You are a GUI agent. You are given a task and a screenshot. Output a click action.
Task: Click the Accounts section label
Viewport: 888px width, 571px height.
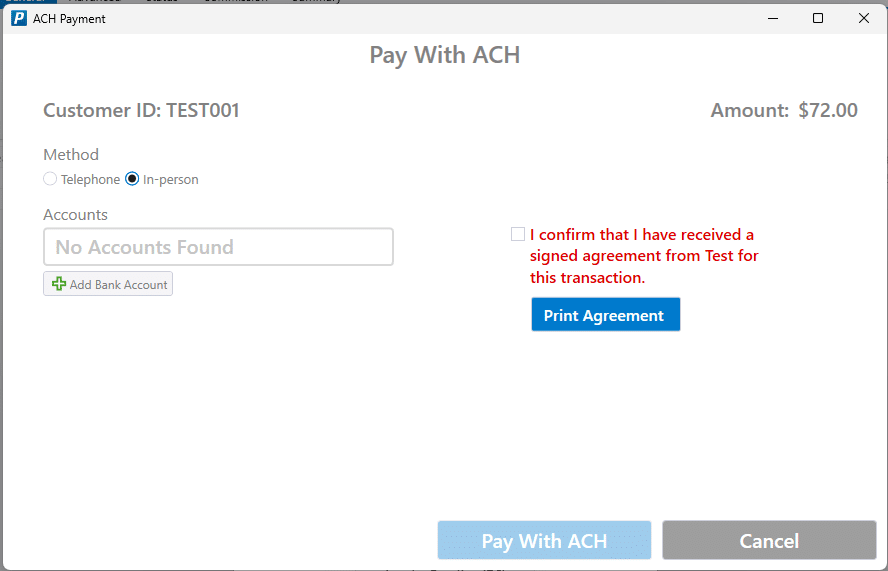click(75, 215)
